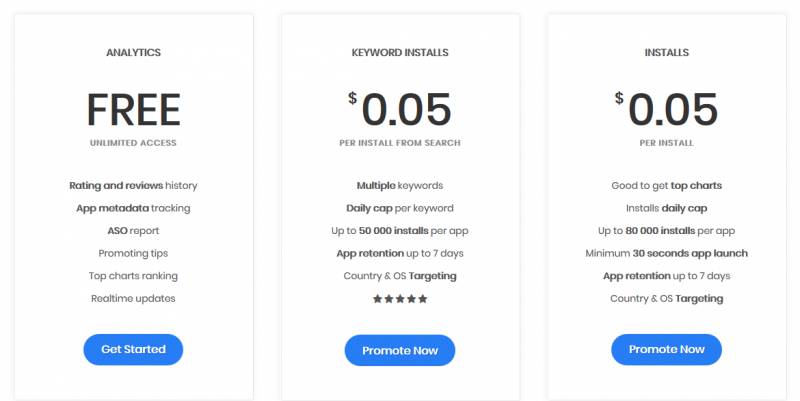800x401 pixels.
Task: Click the App metadata tracking feature
Action: tap(133, 208)
